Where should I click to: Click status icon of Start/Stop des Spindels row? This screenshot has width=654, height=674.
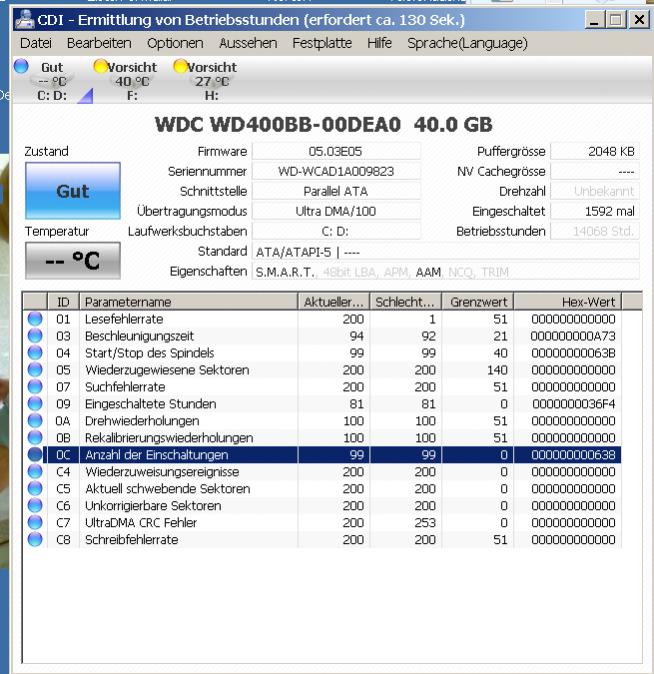tap(35, 353)
